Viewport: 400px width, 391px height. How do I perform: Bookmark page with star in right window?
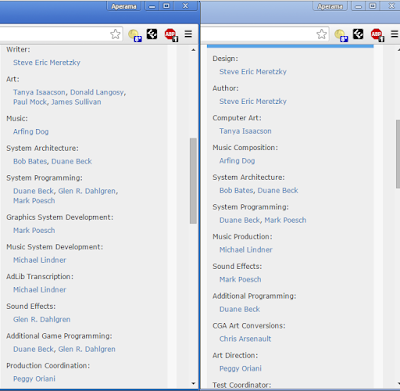coord(322,34)
